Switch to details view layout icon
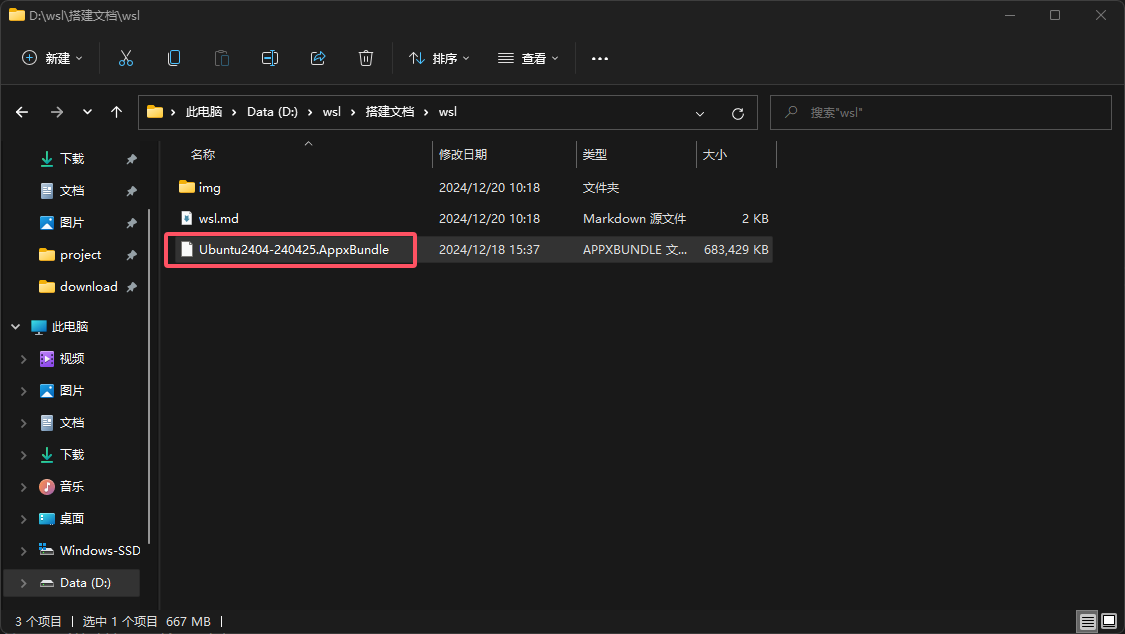Image resolution: width=1125 pixels, height=634 pixels. [x=1088, y=621]
